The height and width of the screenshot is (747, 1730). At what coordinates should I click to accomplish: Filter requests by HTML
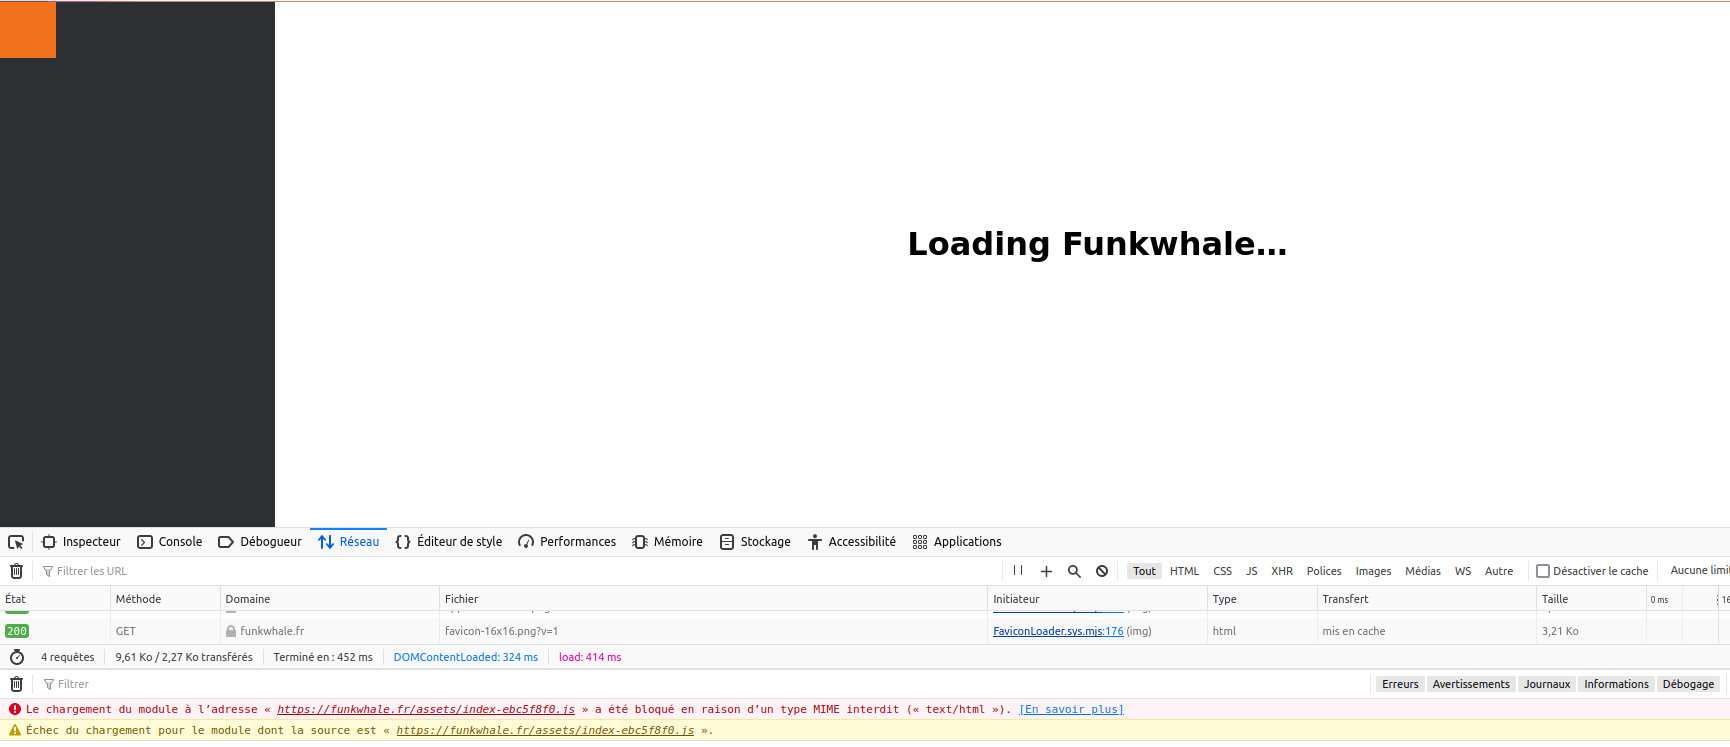[x=1184, y=571]
